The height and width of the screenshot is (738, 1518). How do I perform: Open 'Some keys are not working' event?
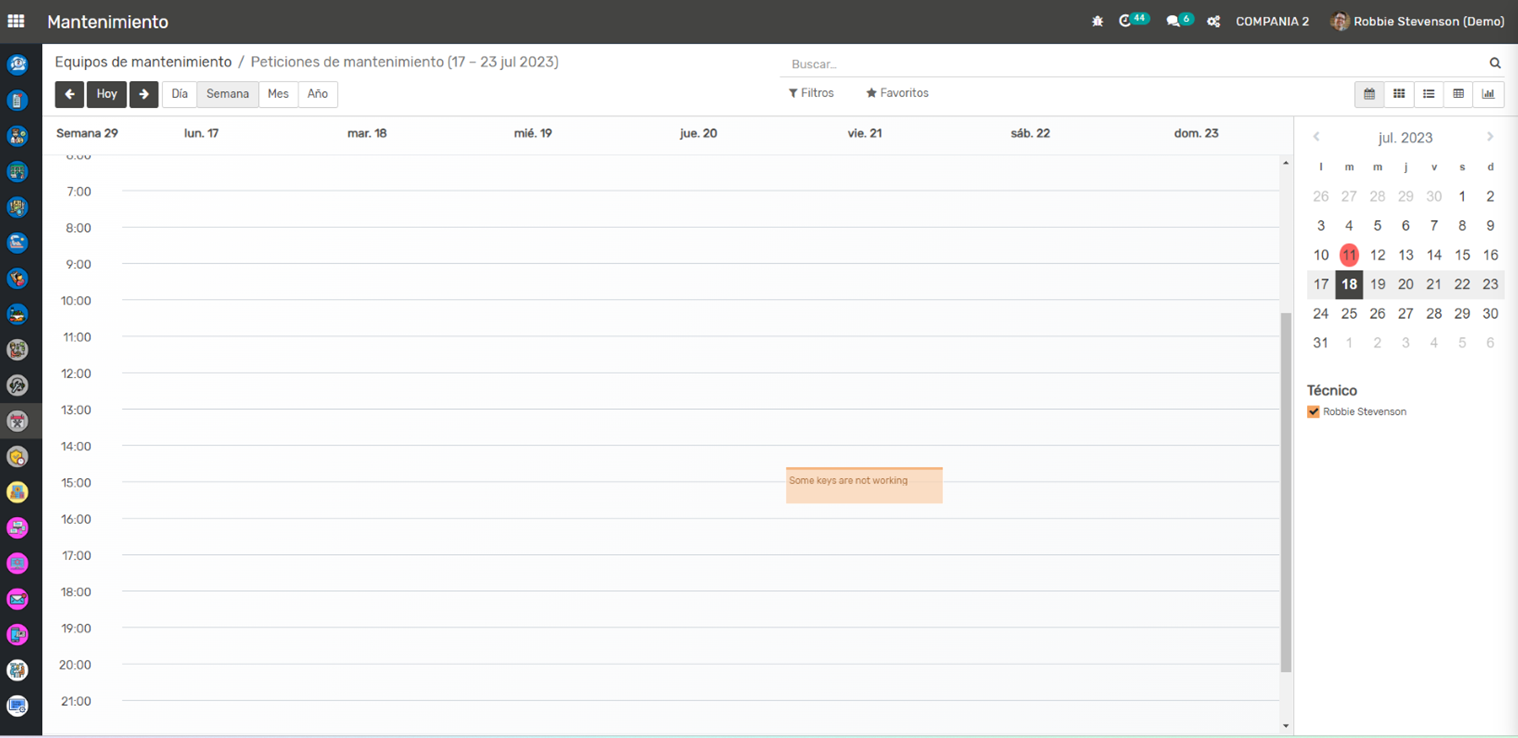pyautogui.click(x=864, y=485)
